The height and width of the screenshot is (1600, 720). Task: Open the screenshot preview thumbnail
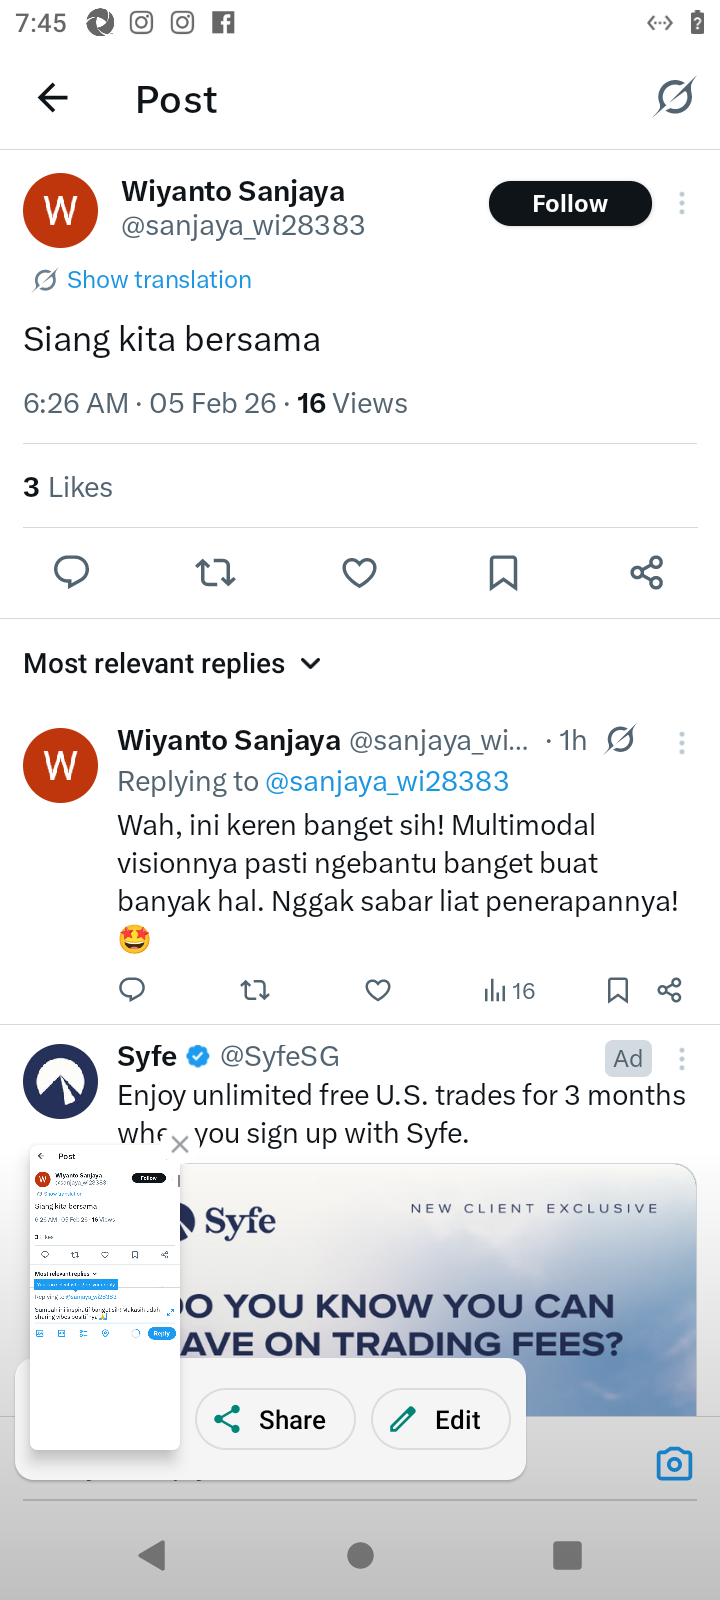point(105,1297)
